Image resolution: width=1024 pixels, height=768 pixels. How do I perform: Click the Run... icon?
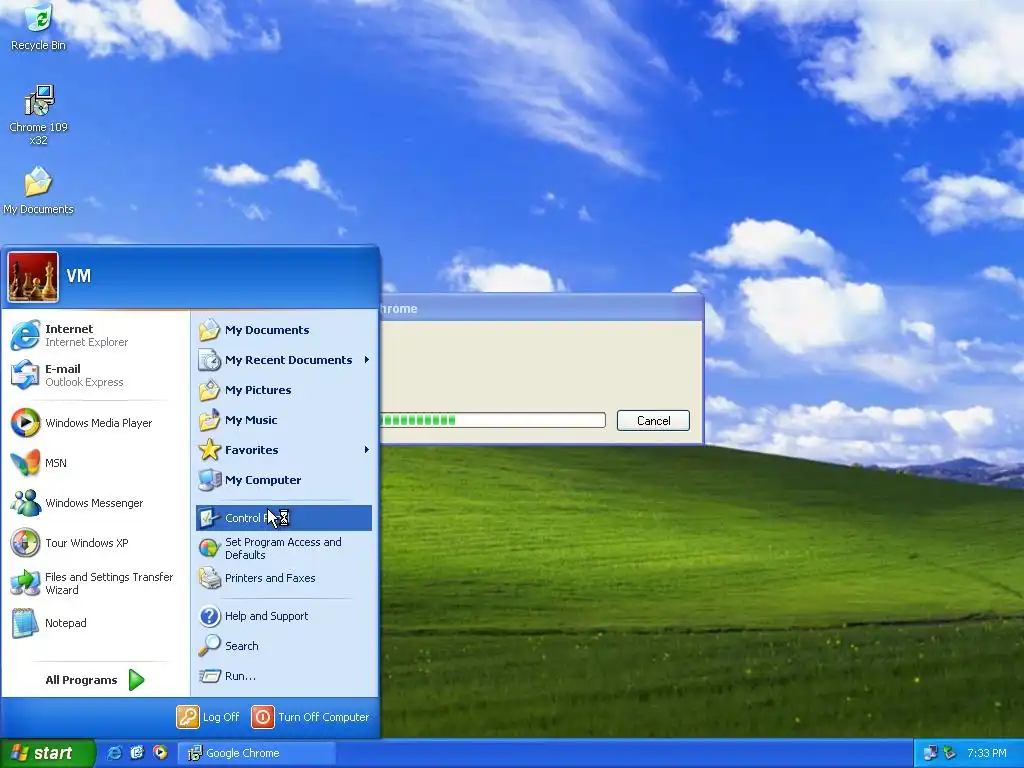click(x=209, y=676)
